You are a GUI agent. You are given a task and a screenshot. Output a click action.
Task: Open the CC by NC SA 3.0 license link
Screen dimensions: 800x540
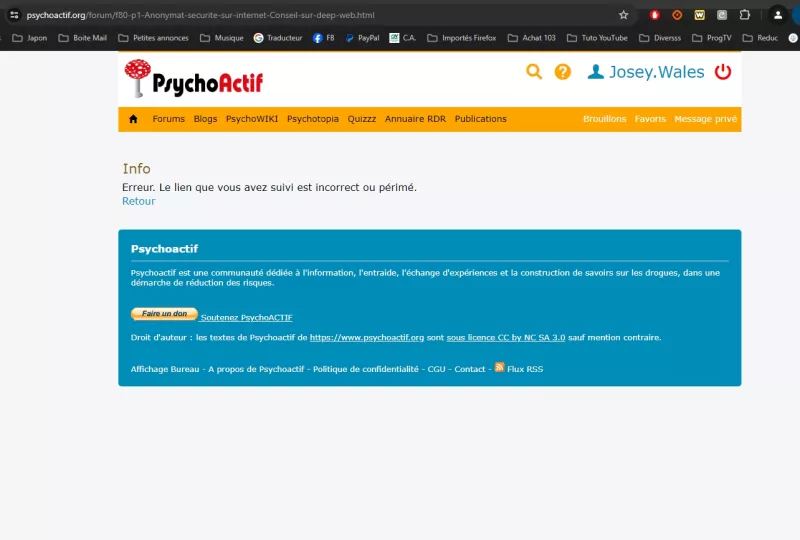(x=505, y=338)
